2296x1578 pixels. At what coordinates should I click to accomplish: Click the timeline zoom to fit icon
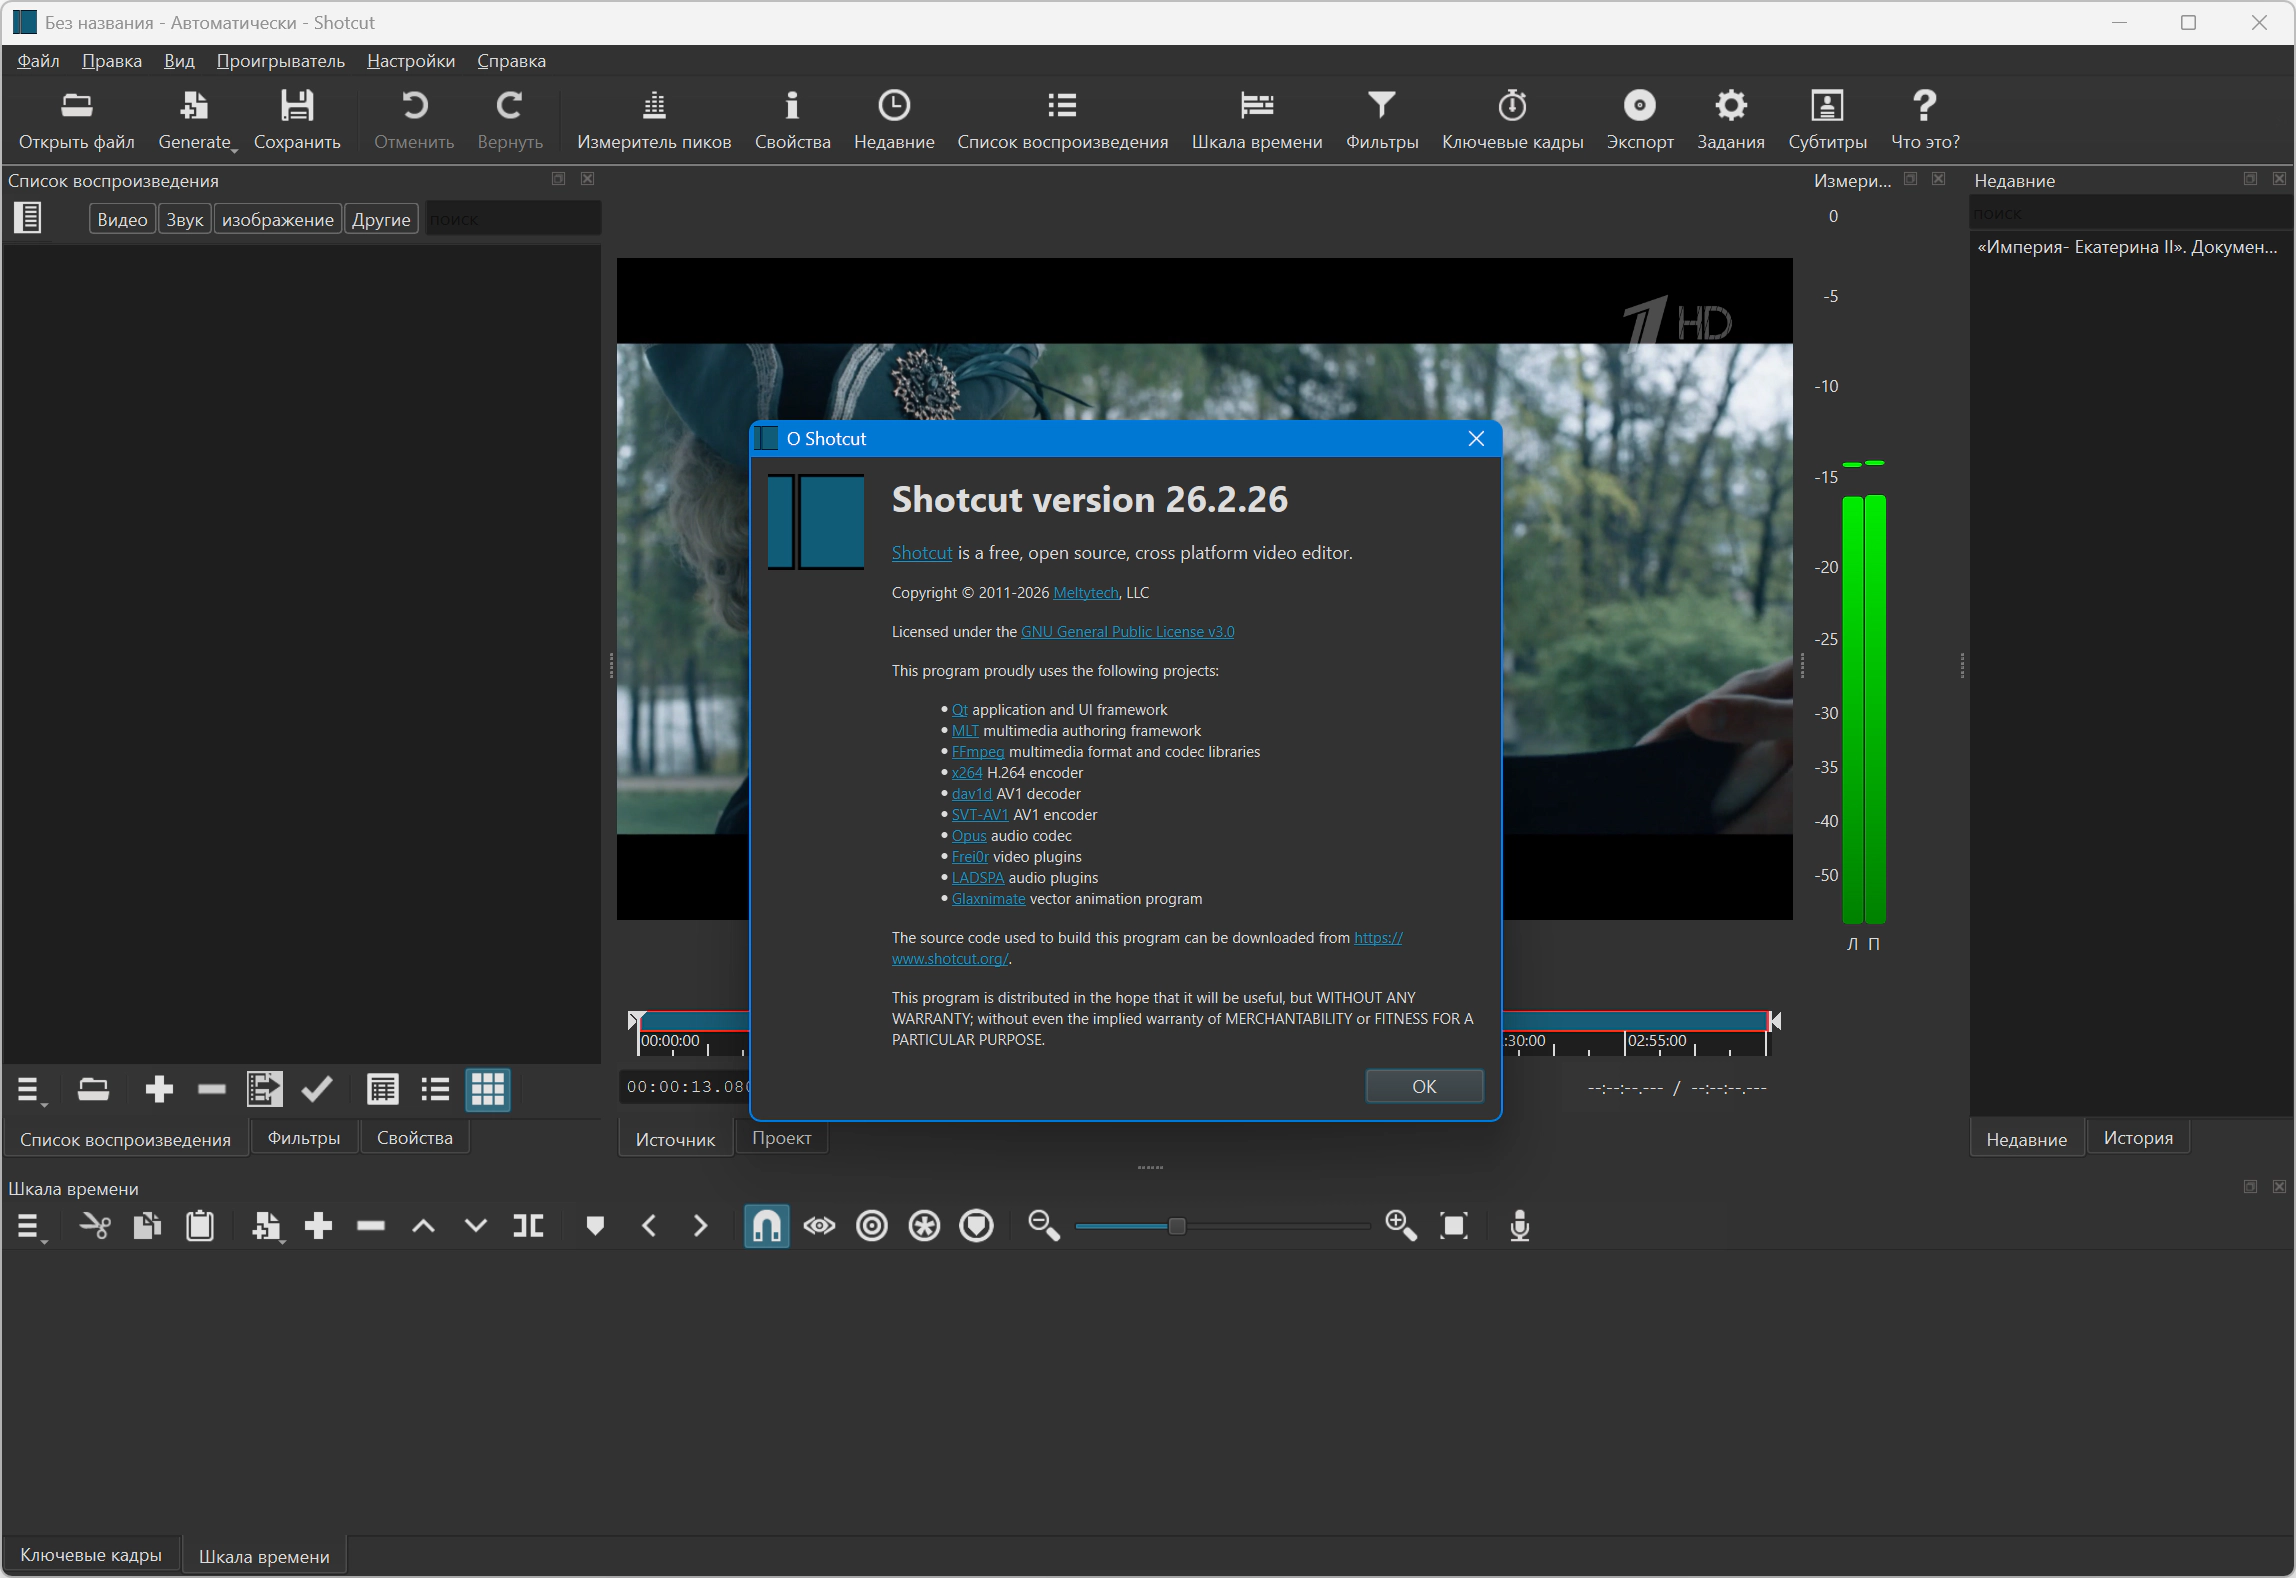pos(1453,1226)
